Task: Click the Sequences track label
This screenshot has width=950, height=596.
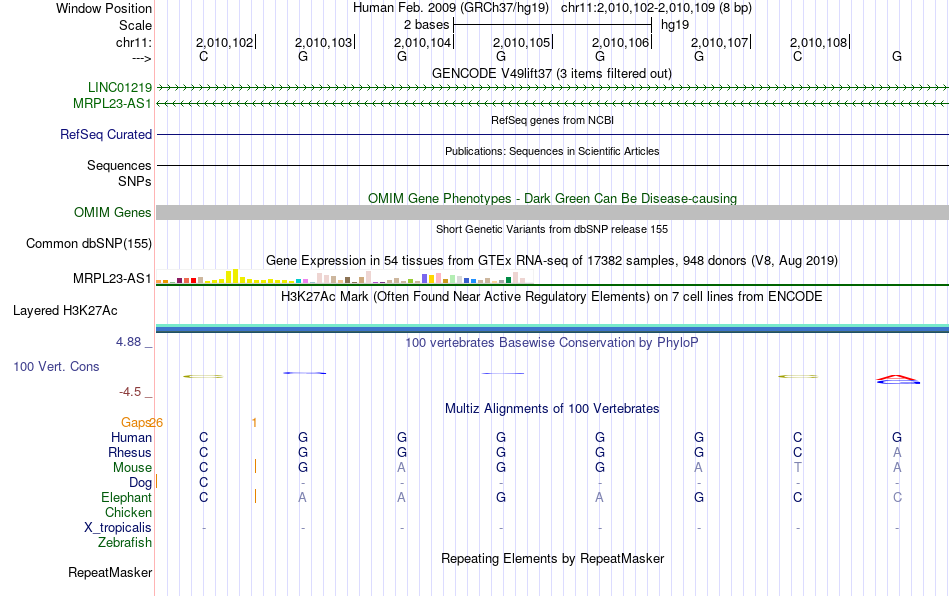Action: click(119, 165)
